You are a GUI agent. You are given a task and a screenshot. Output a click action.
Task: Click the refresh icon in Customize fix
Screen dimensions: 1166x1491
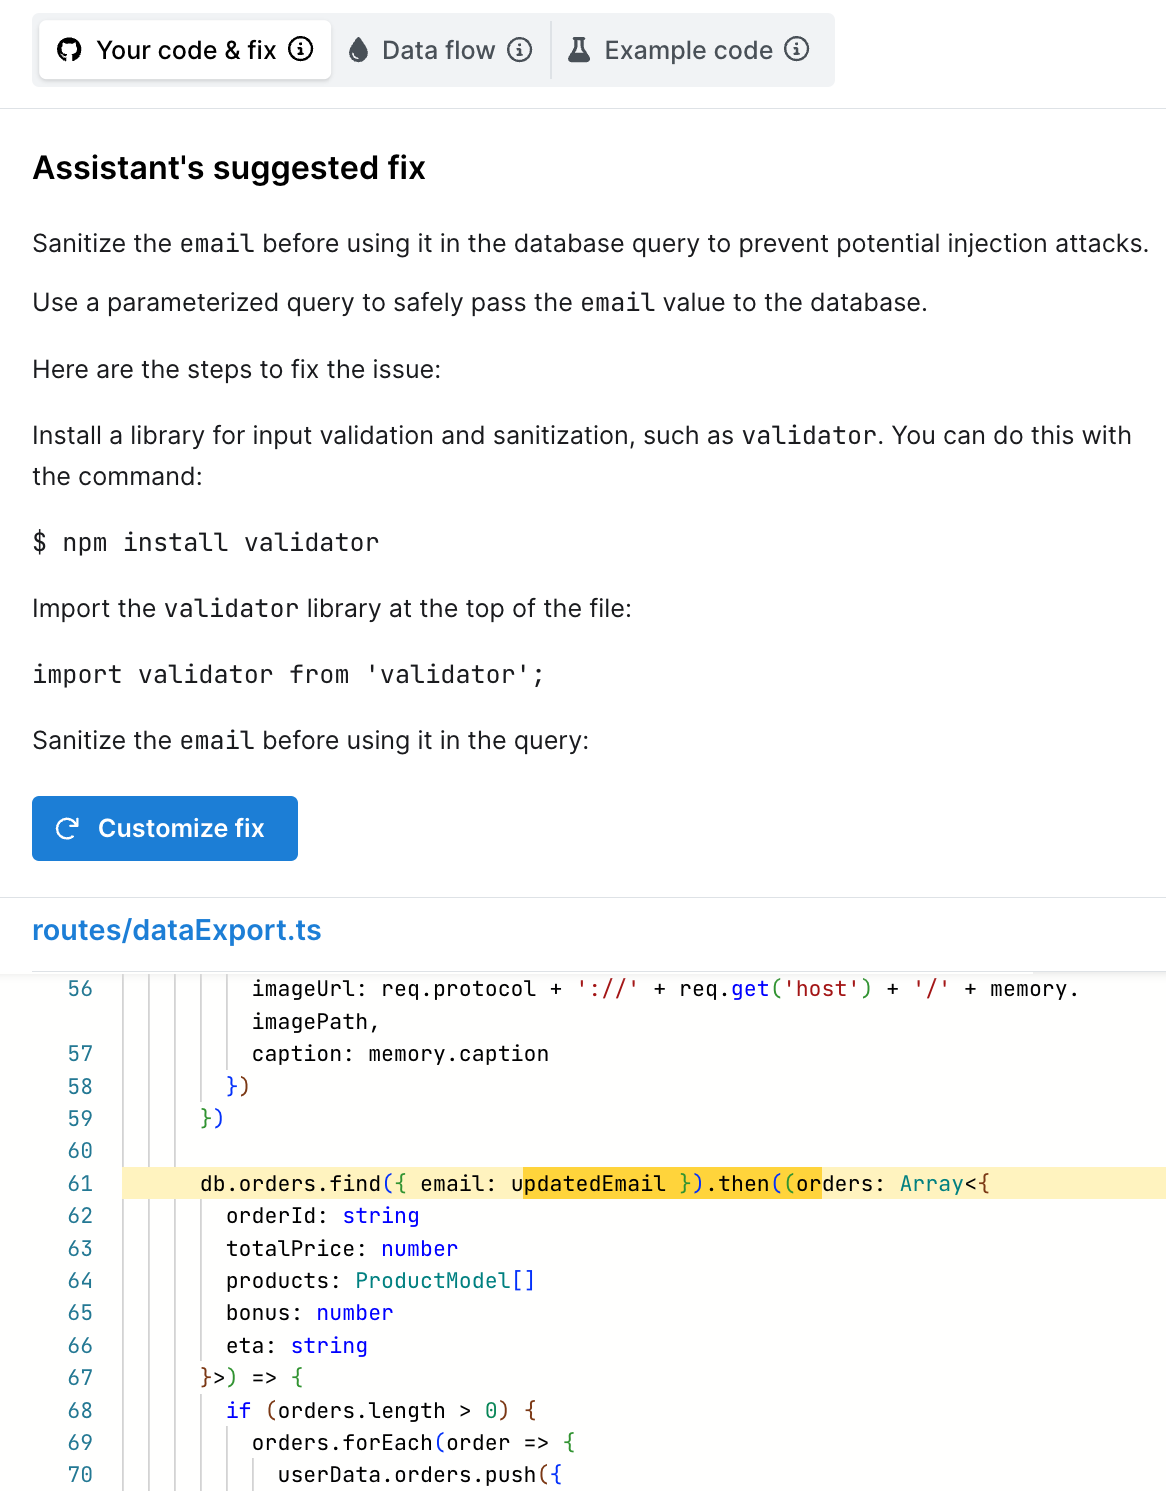click(x=67, y=828)
